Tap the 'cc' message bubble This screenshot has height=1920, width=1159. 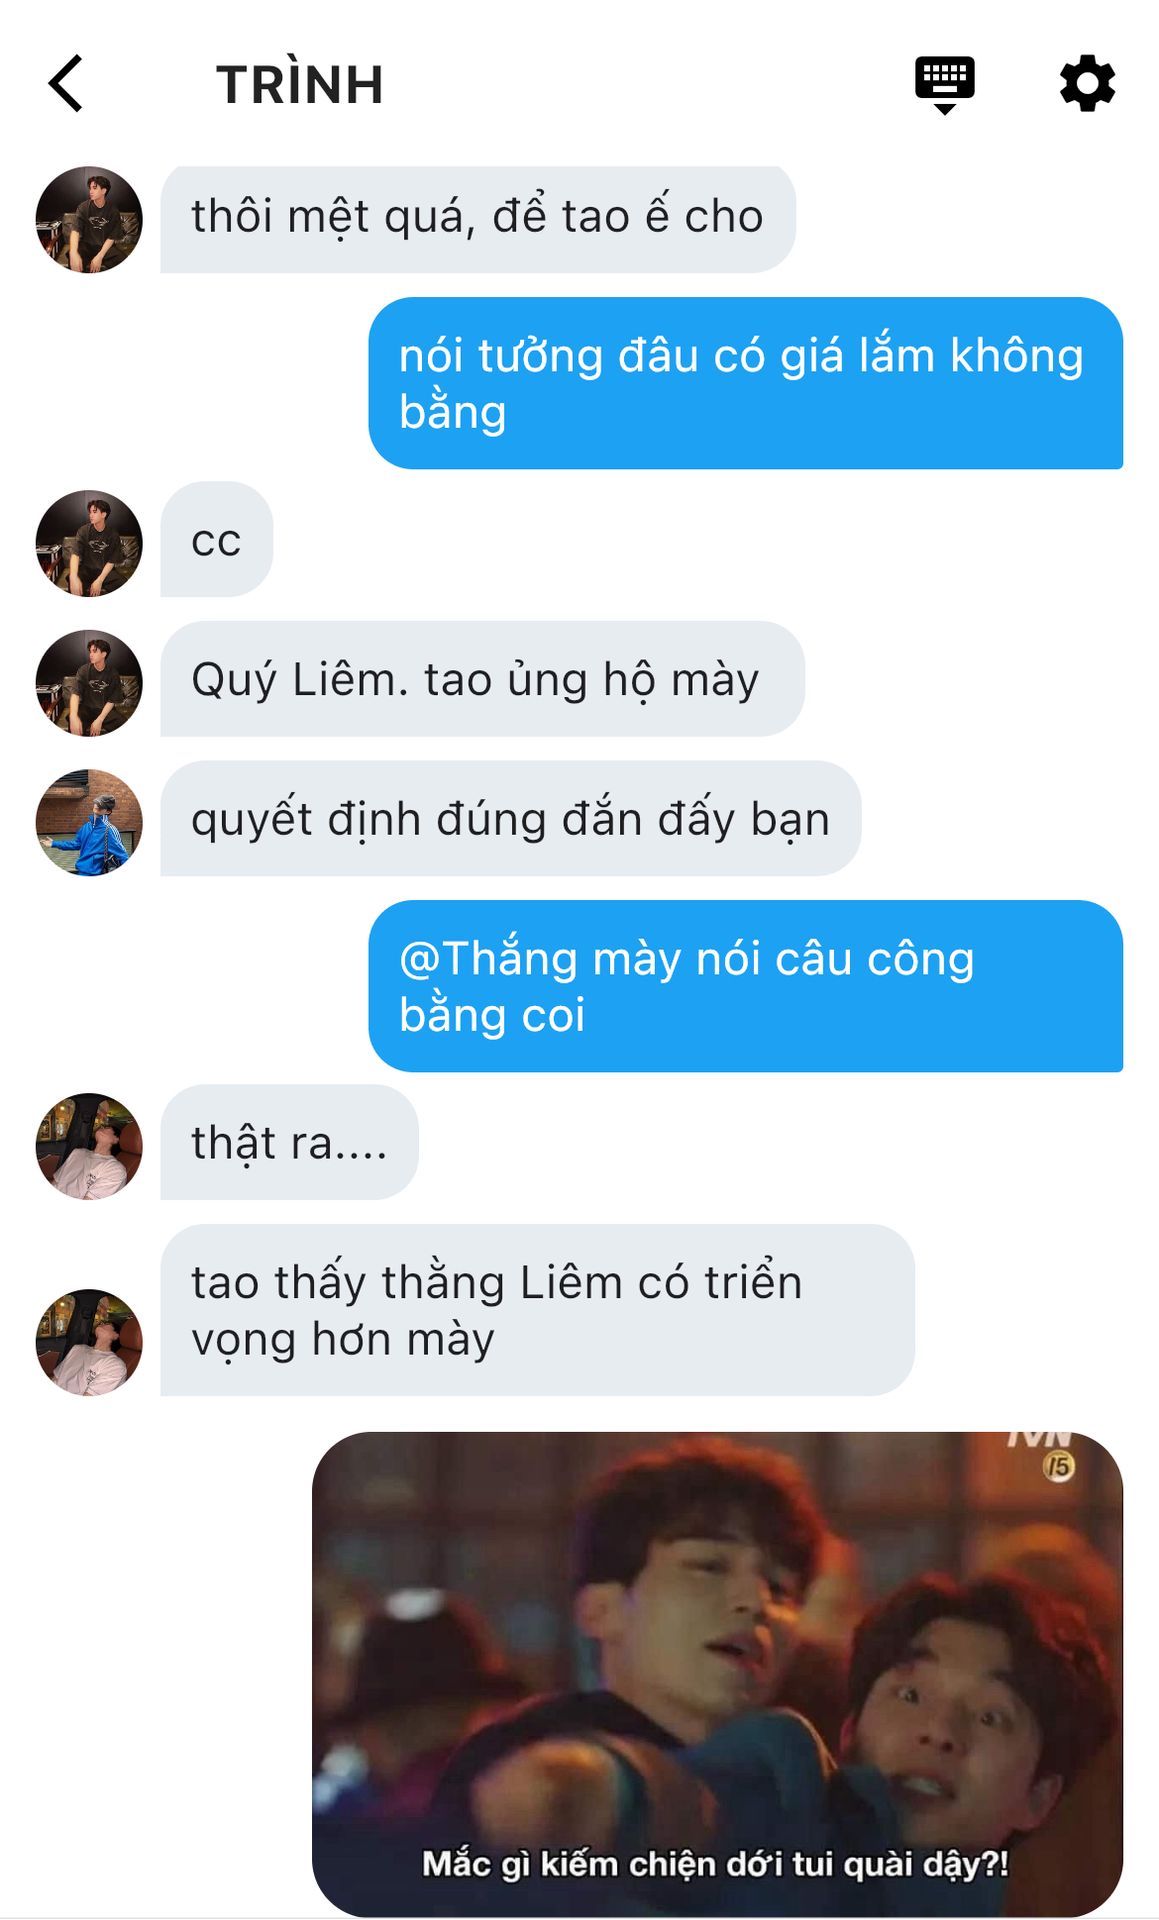pos(216,540)
